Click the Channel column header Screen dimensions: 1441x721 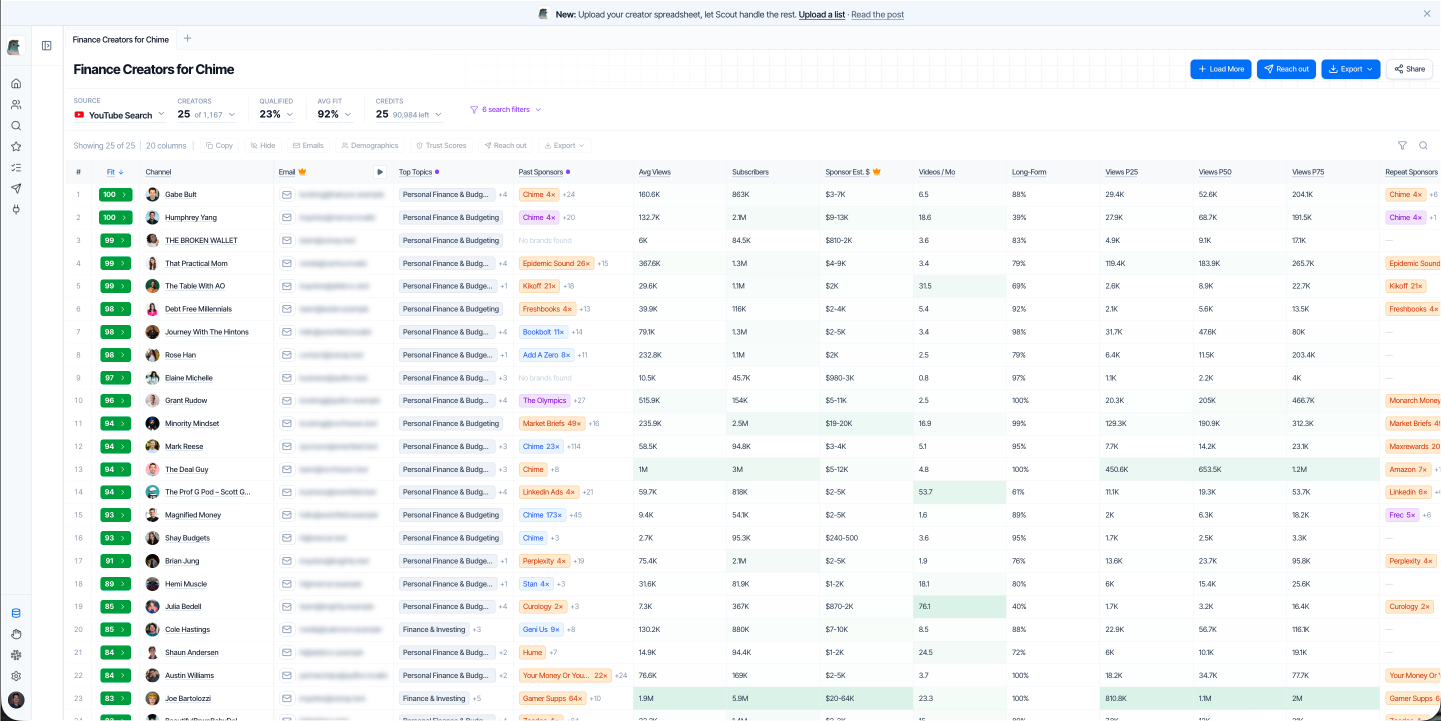pos(158,172)
